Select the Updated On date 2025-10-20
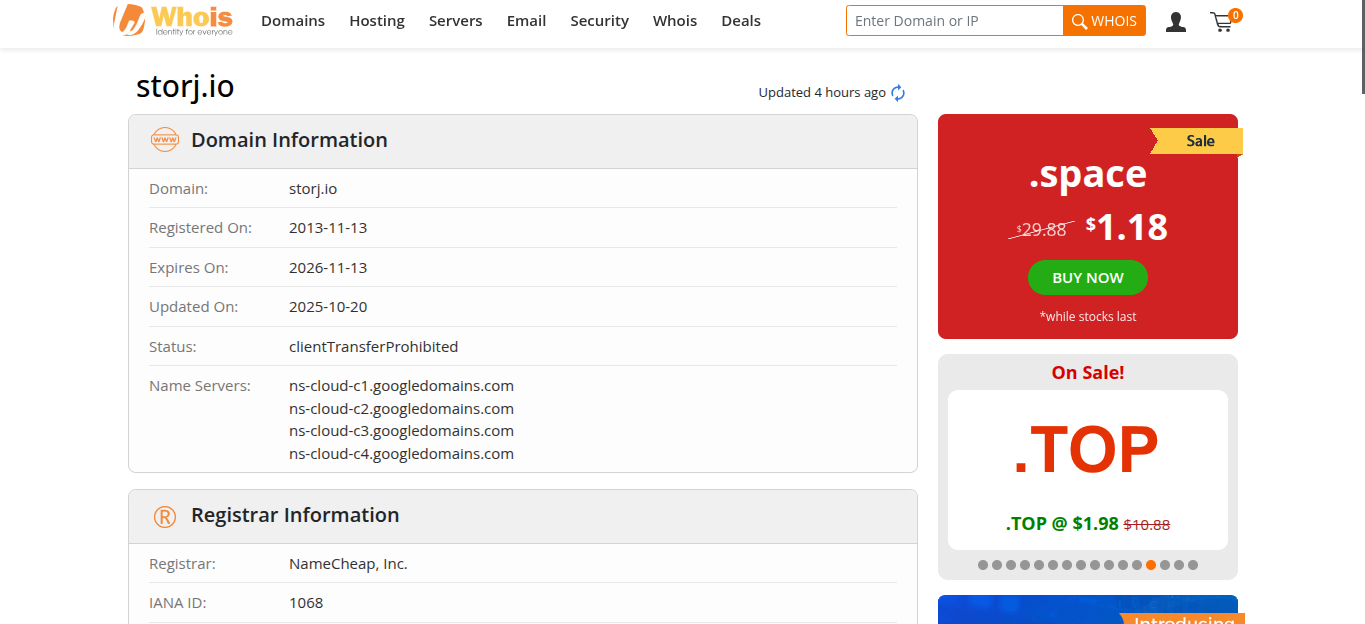This screenshot has height=624, width=1365. pyautogui.click(x=328, y=307)
